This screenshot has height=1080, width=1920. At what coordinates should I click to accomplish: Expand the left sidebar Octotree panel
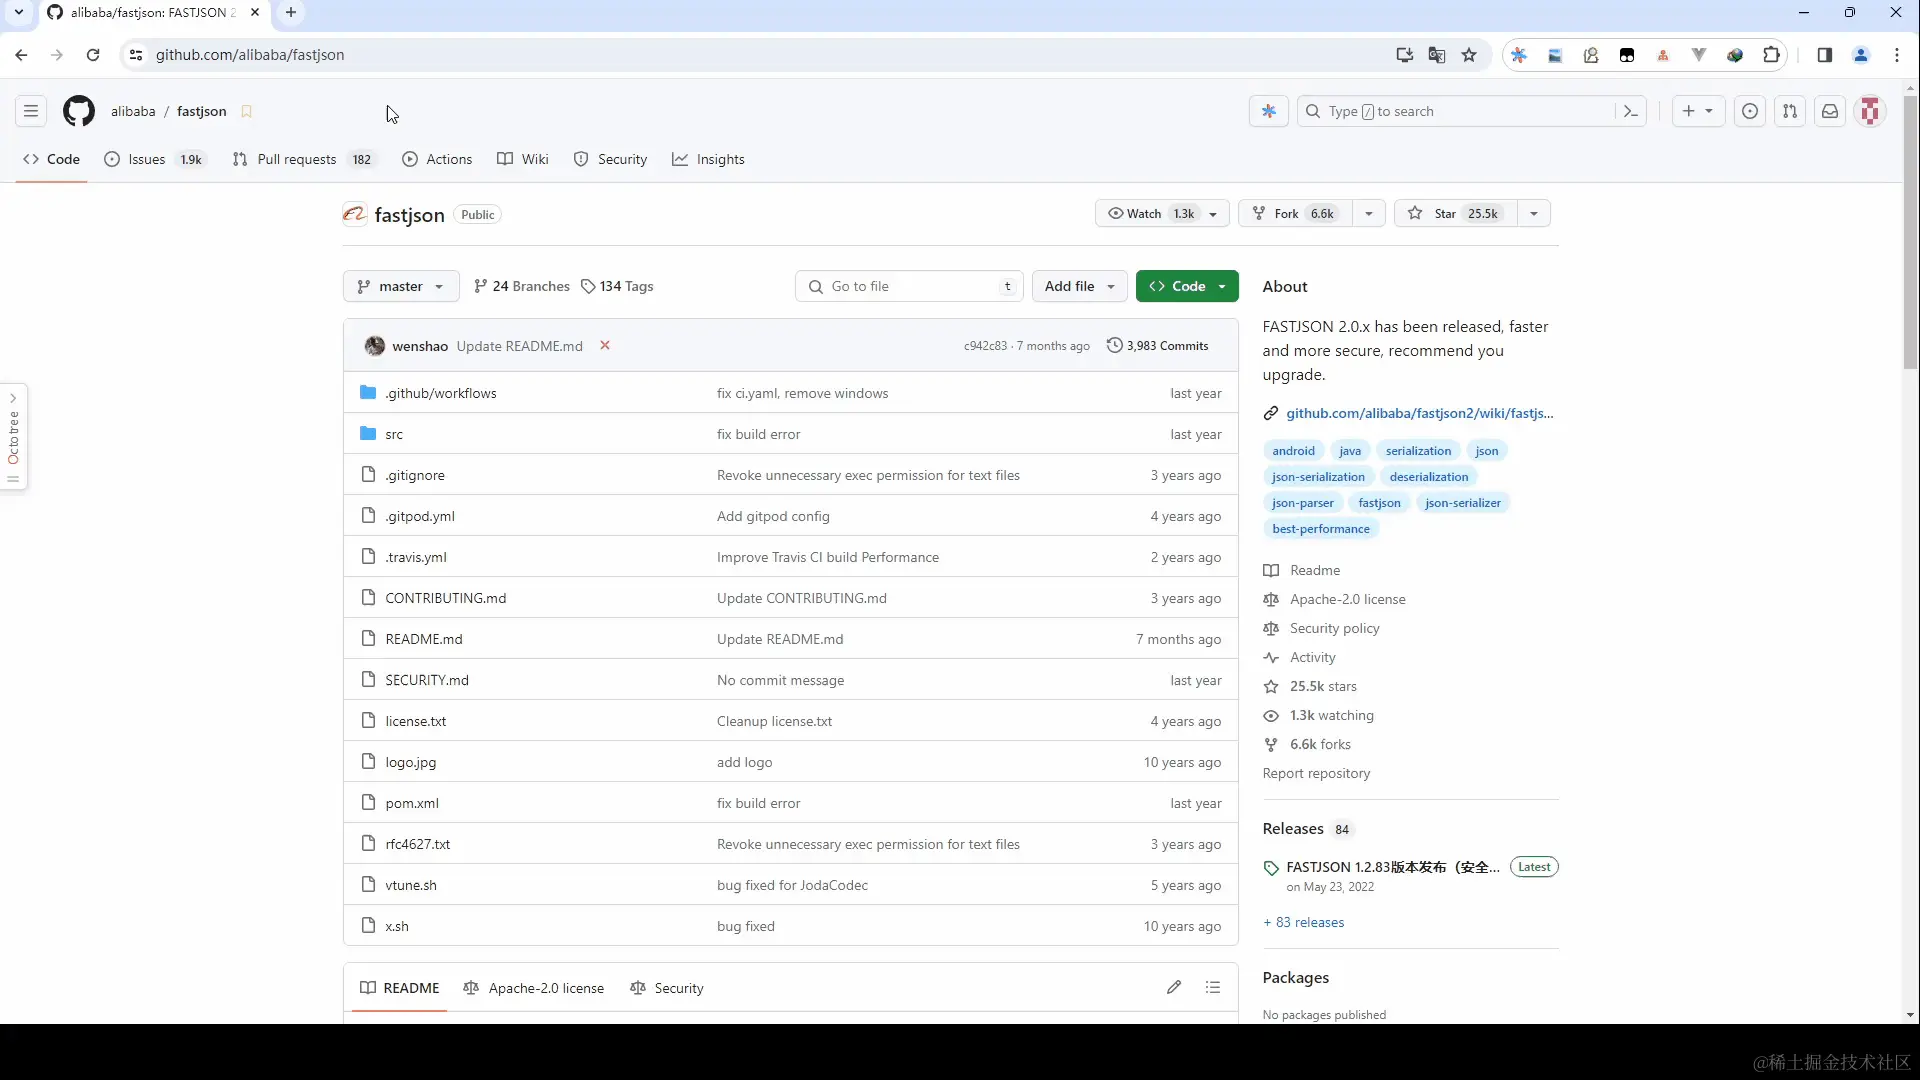click(13, 397)
